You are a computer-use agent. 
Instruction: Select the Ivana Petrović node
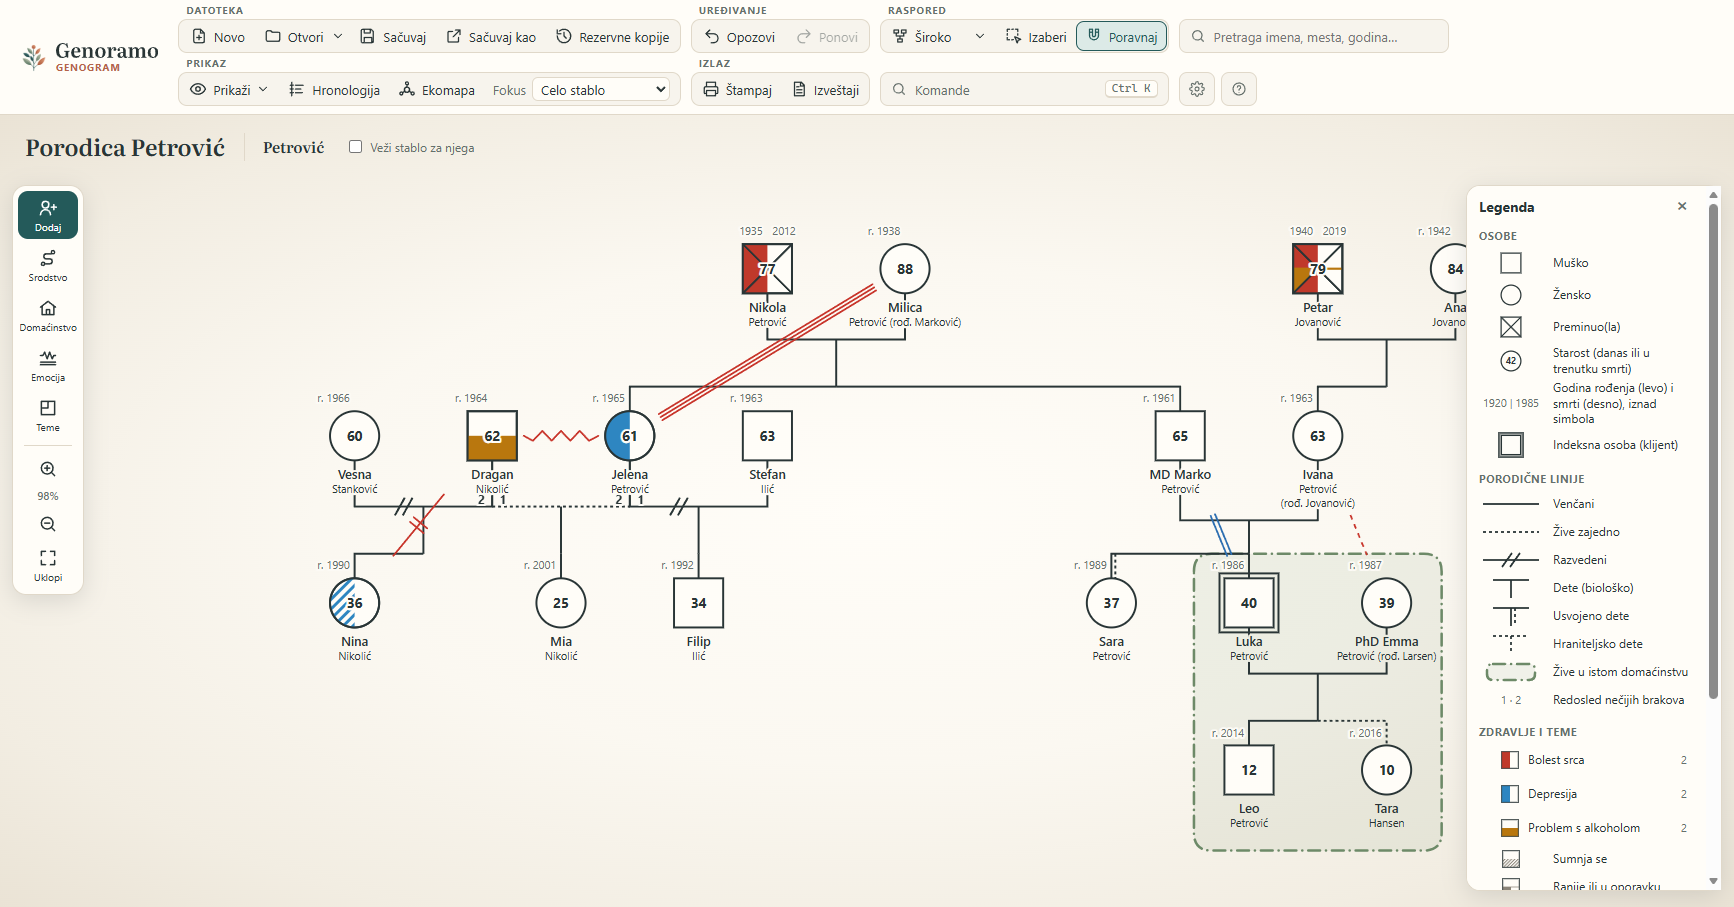coord(1318,436)
